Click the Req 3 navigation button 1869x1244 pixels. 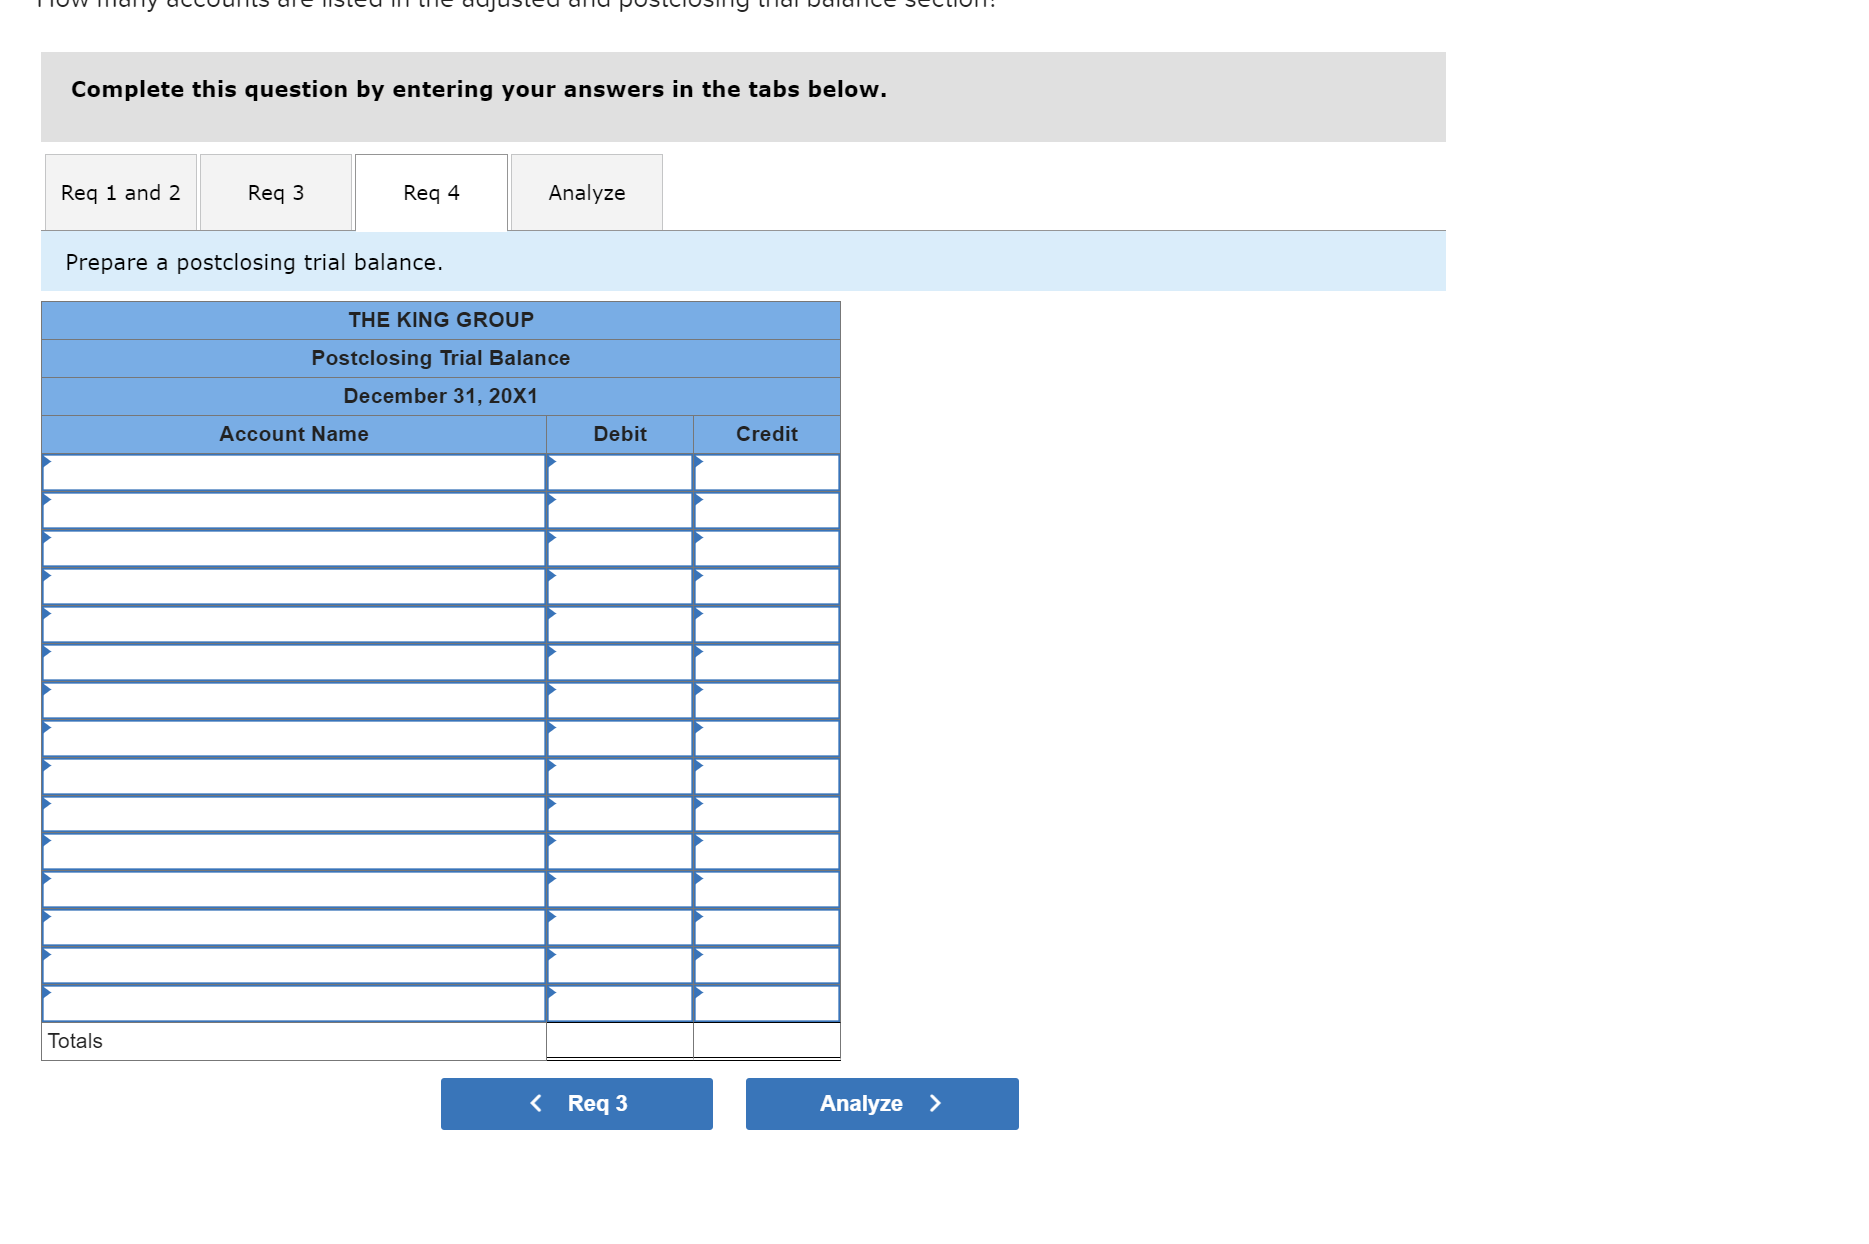click(x=576, y=1103)
